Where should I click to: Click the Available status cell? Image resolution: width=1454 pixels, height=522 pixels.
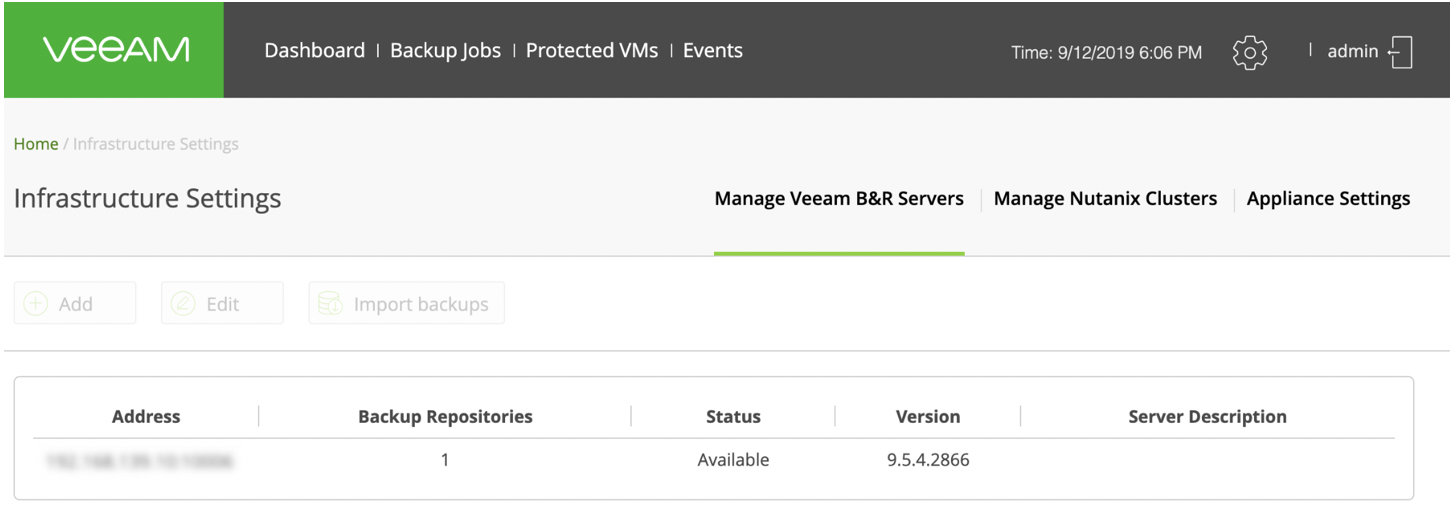pos(733,461)
